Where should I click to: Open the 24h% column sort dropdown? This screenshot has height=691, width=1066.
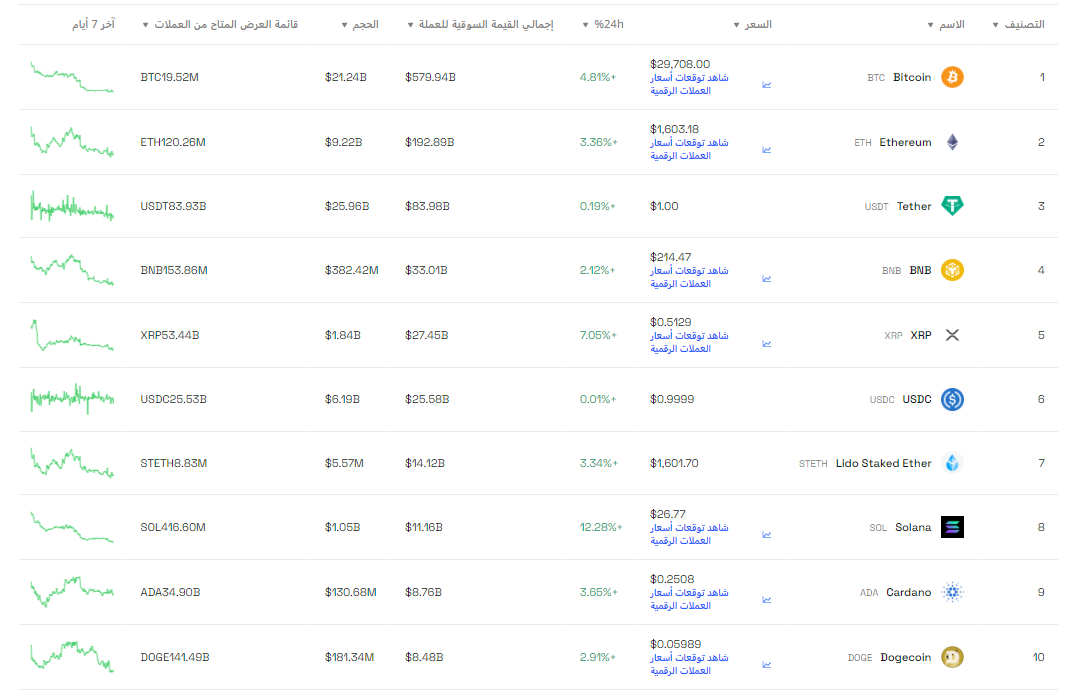pyautogui.click(x=583, y=24)
